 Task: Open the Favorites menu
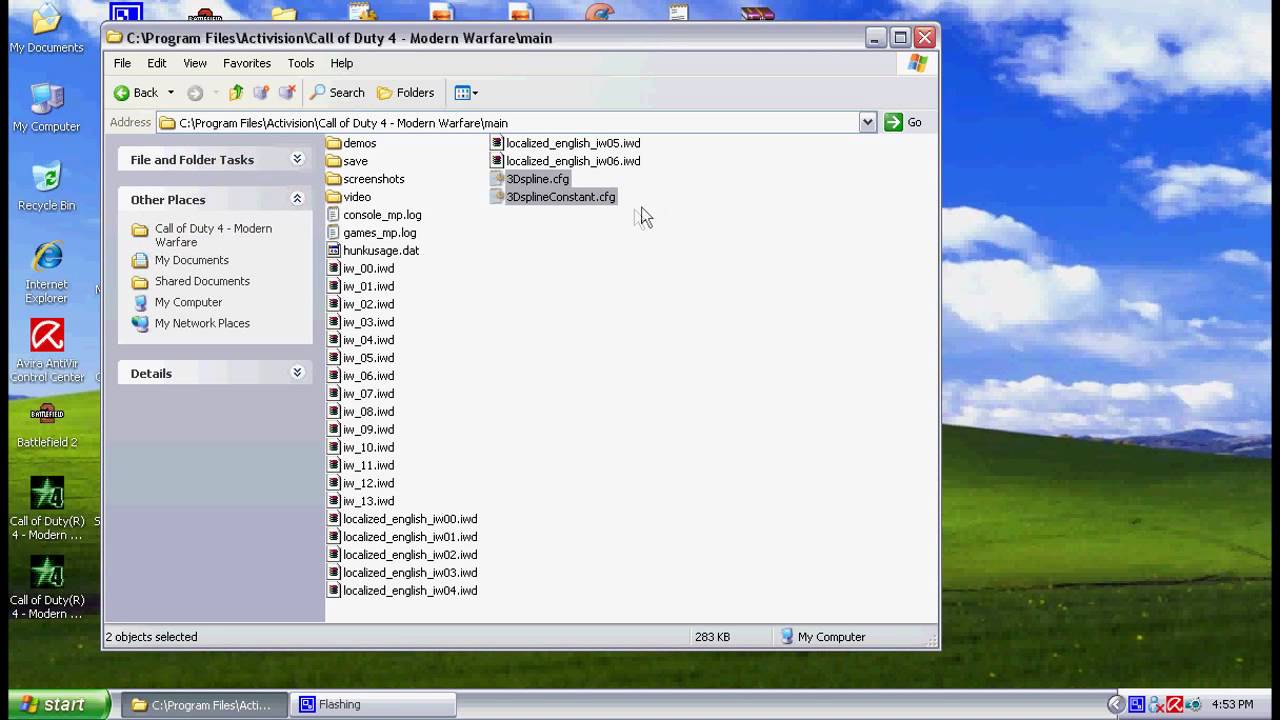click(247, 63)
